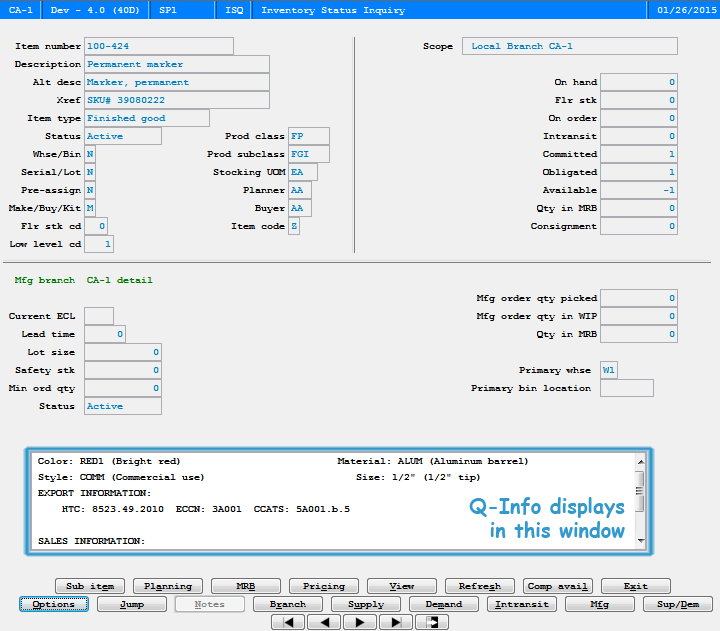Screen dimensions: 720x631
Task: Open the Branch button
Action: click(287, 604)
